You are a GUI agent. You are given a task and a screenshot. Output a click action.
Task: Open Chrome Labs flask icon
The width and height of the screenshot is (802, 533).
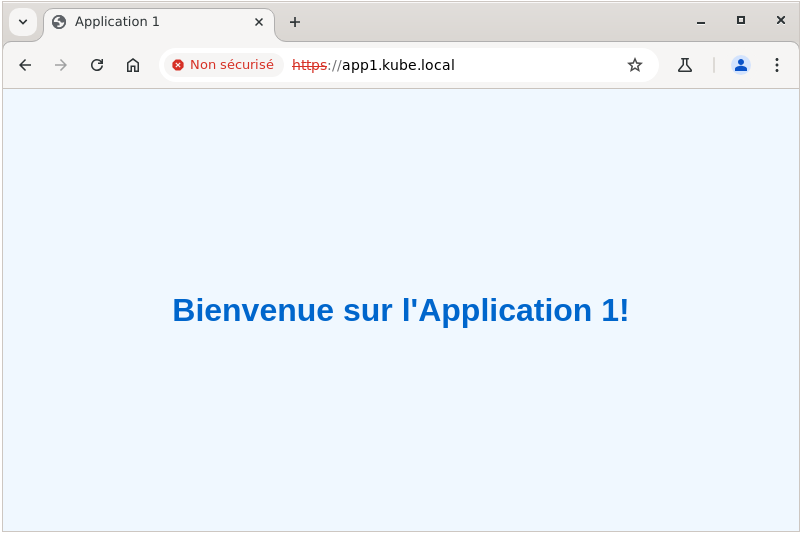coord(685,65)
